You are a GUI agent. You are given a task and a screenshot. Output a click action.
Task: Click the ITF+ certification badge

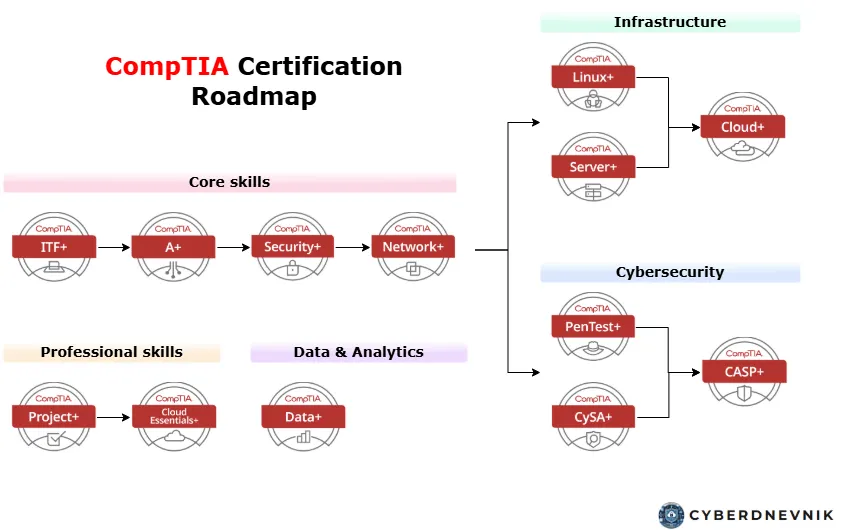point(54,247)
